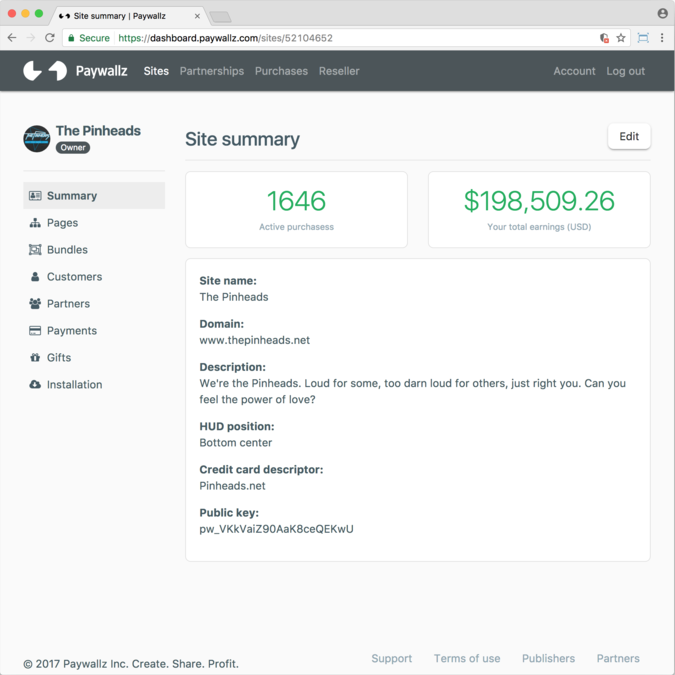675x675 pixels.
Task: Click The Pinheads site avatar
Action: pos(37,139)
